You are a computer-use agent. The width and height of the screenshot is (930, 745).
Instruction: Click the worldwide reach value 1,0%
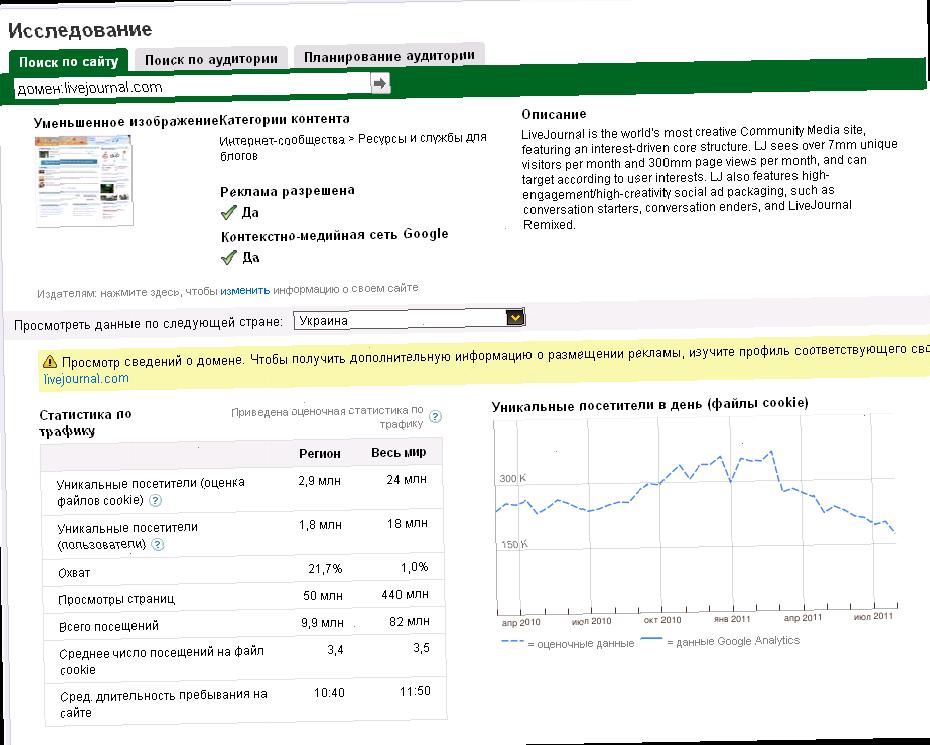[415, 567]
